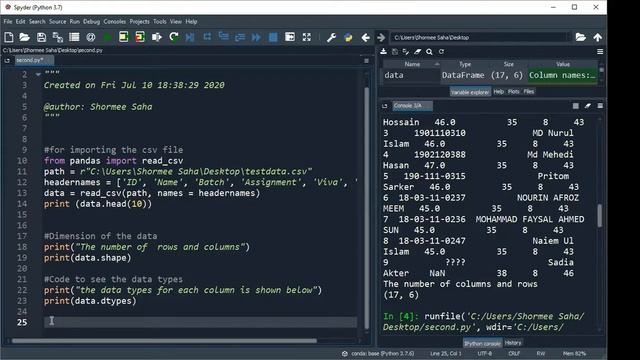Click the editor horizontal scrollbar

164,341
